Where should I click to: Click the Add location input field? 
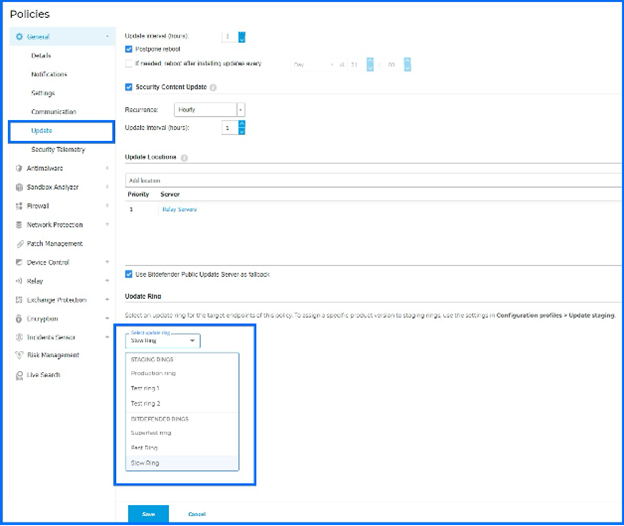[x=373, y=181]
